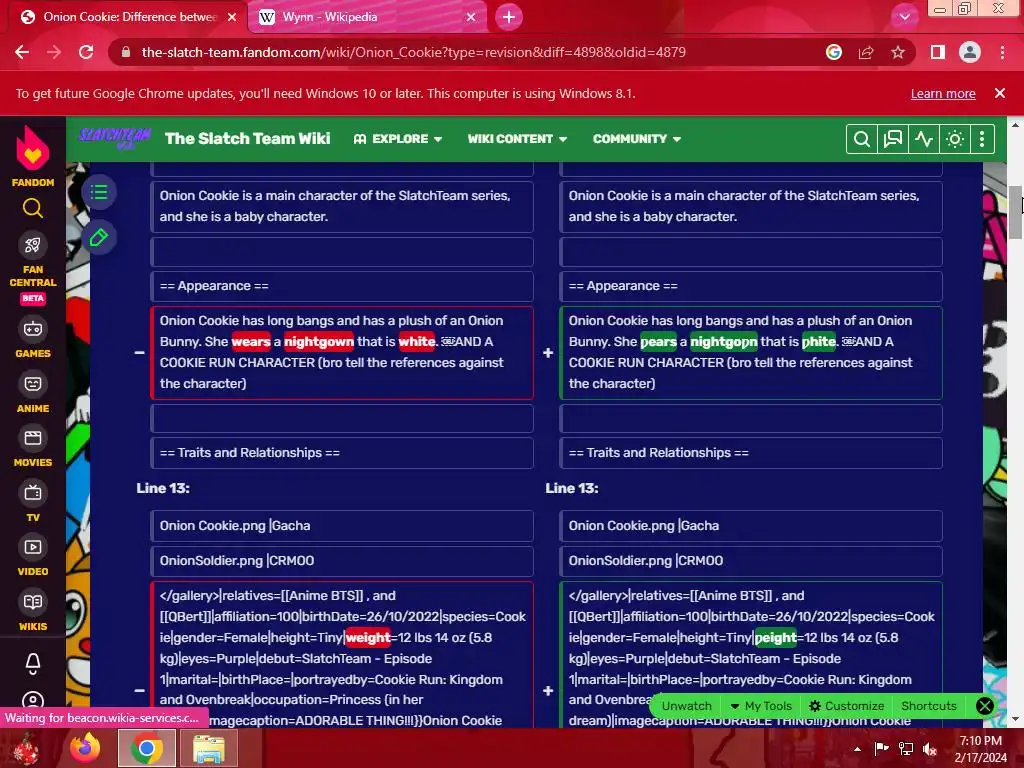Screen dimensions: 1024x768
Task: Open recent activity pulse icon
Action: [923, 139]
